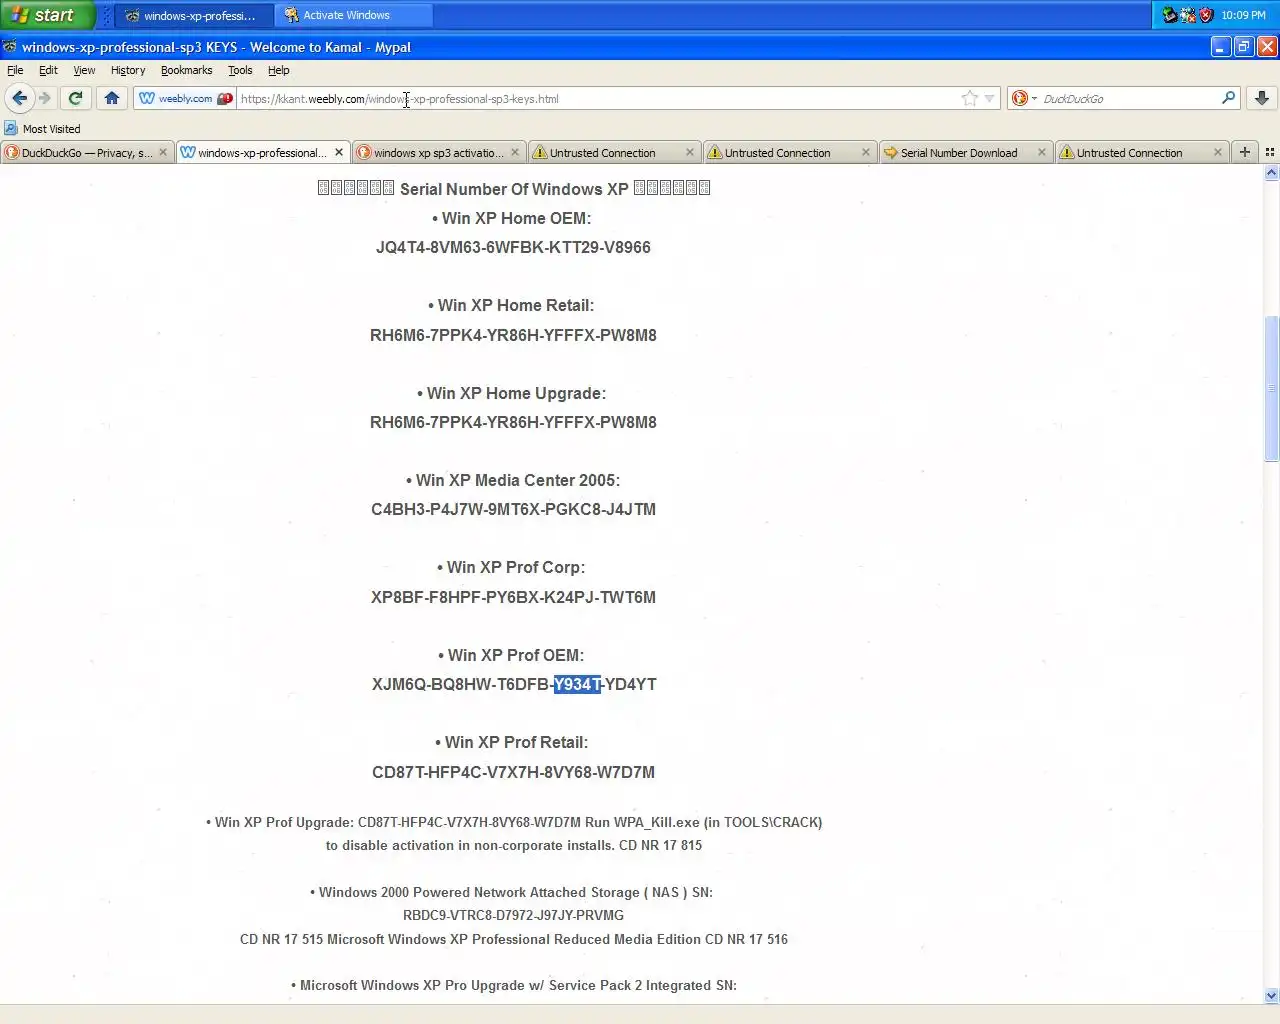
Task: Click the search magnifier icon
Action: tap(1229, 98)
